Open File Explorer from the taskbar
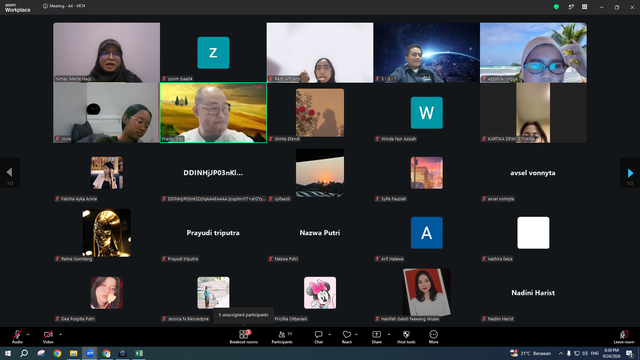Viewport: 640px width, 360px height. tap(73, 353)
